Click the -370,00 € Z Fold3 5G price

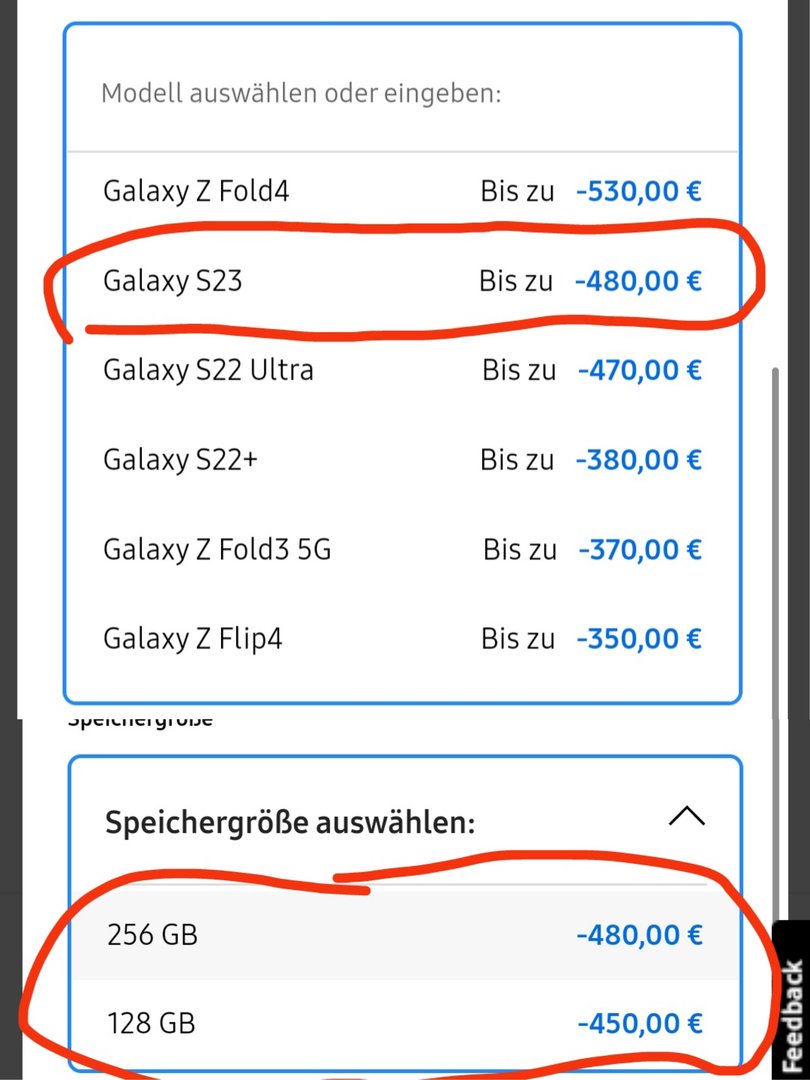click(639, 549)
